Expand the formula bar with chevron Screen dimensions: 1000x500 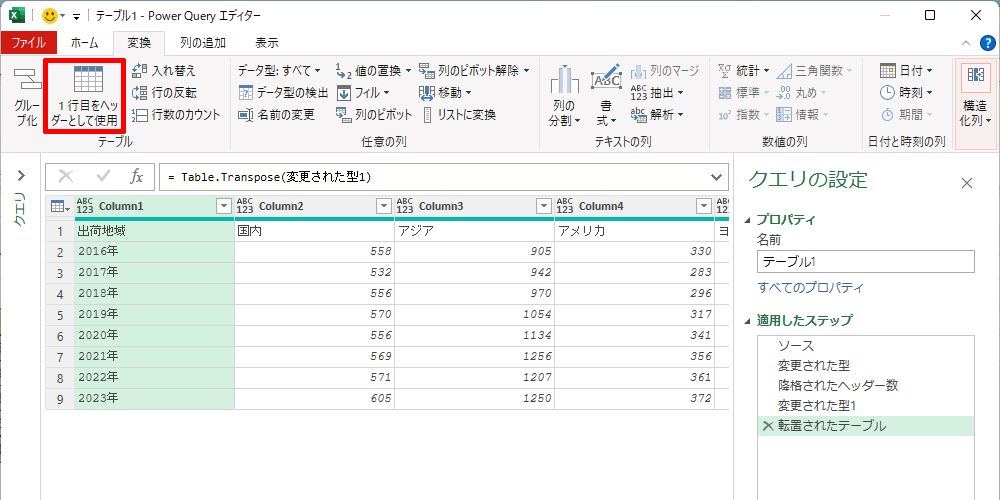point(716,177)
